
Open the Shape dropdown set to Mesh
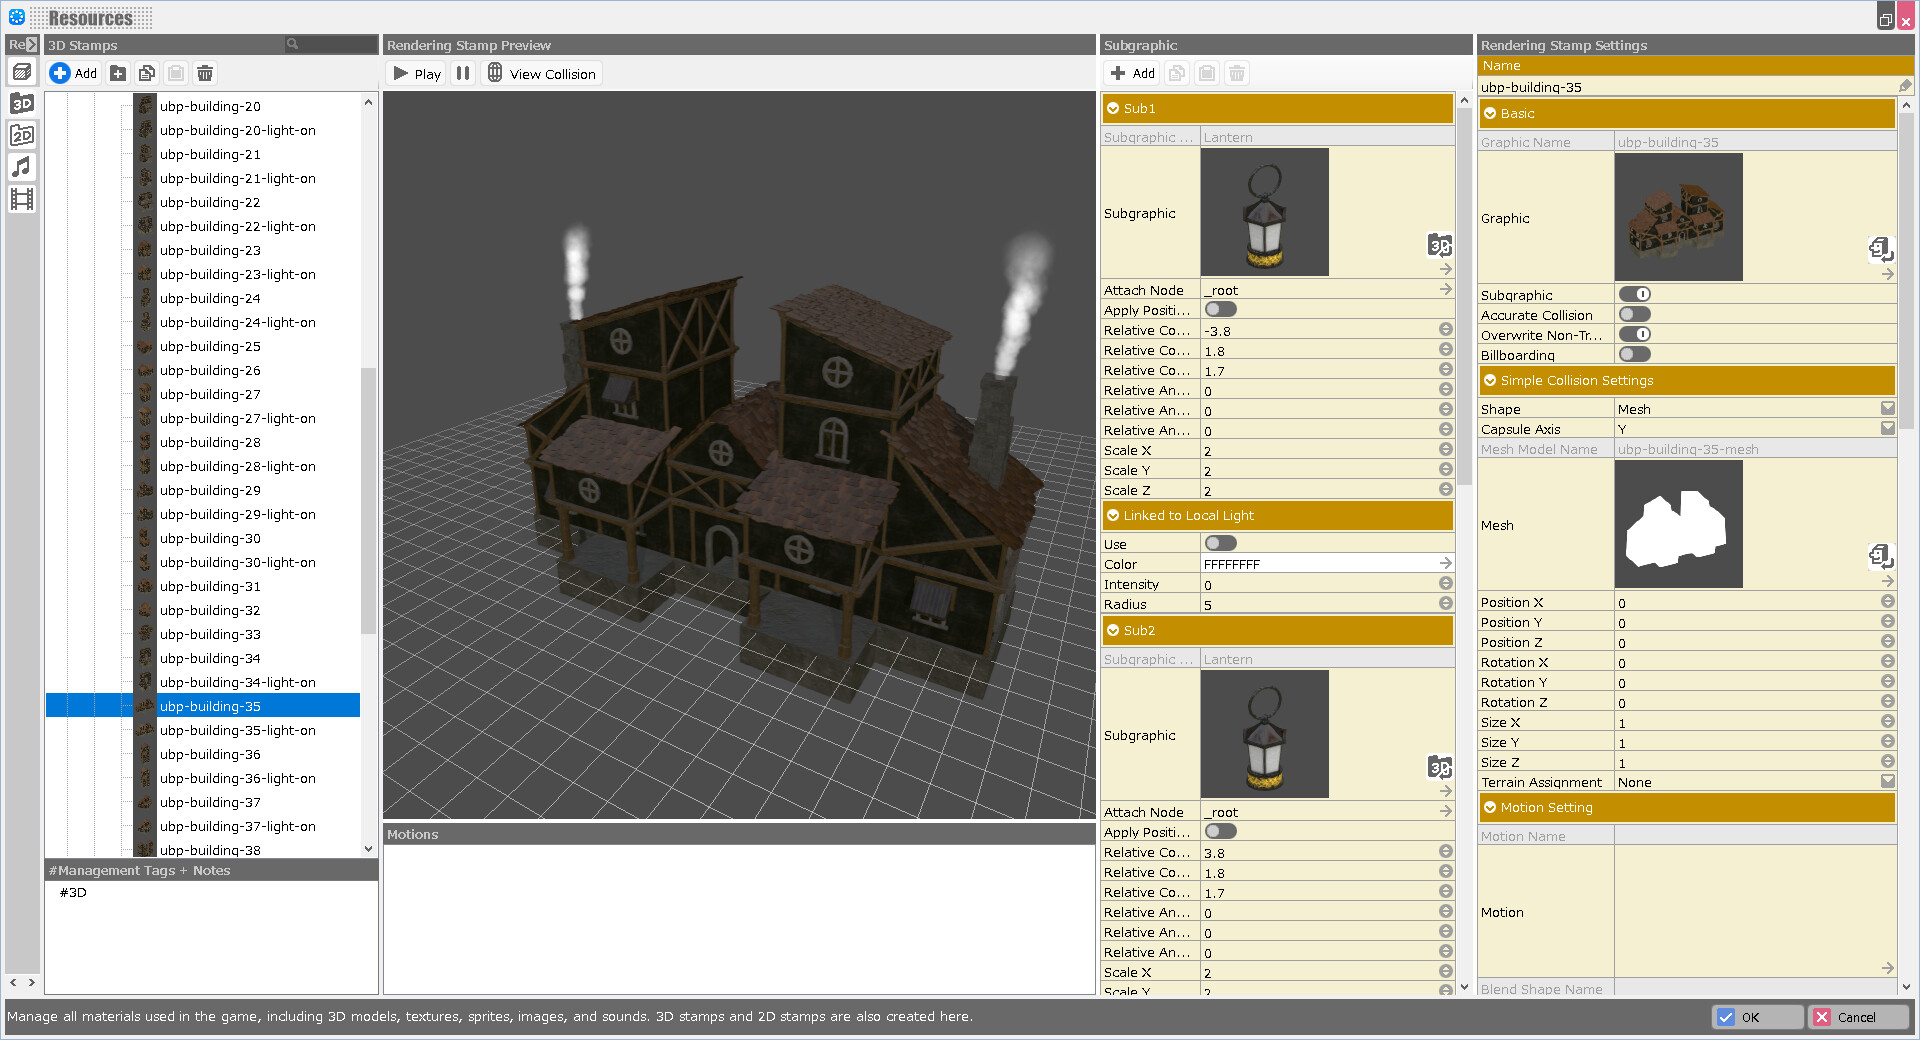coord(1887,408)
